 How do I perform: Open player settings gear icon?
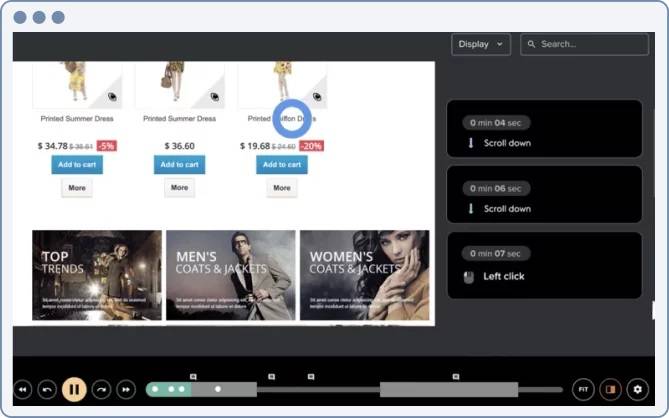tap(637, 389)
